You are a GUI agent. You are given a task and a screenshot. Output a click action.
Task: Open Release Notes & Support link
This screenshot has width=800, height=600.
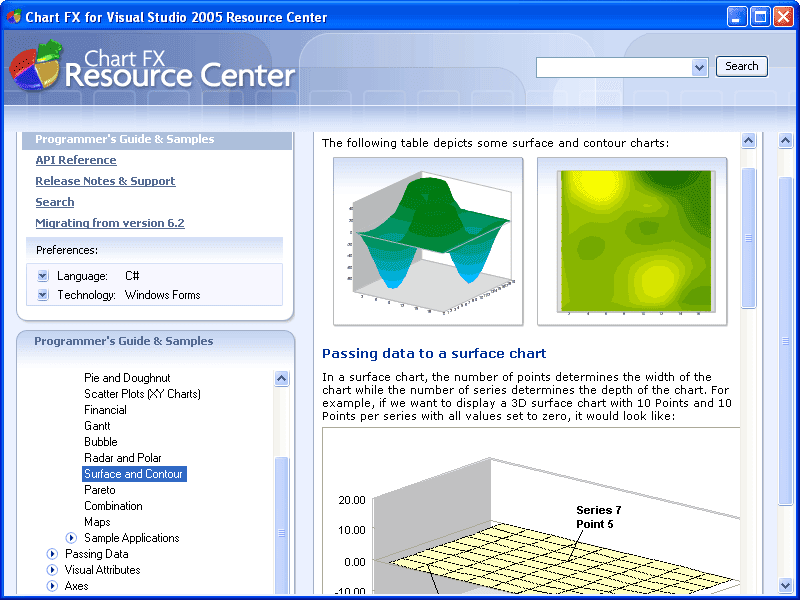[x=105, y=181]
